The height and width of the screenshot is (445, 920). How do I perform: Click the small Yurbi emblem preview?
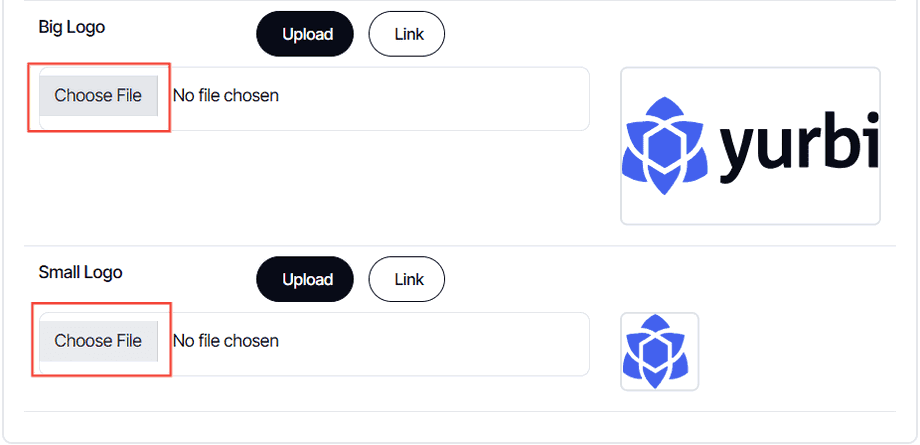[x=659, y=351]
